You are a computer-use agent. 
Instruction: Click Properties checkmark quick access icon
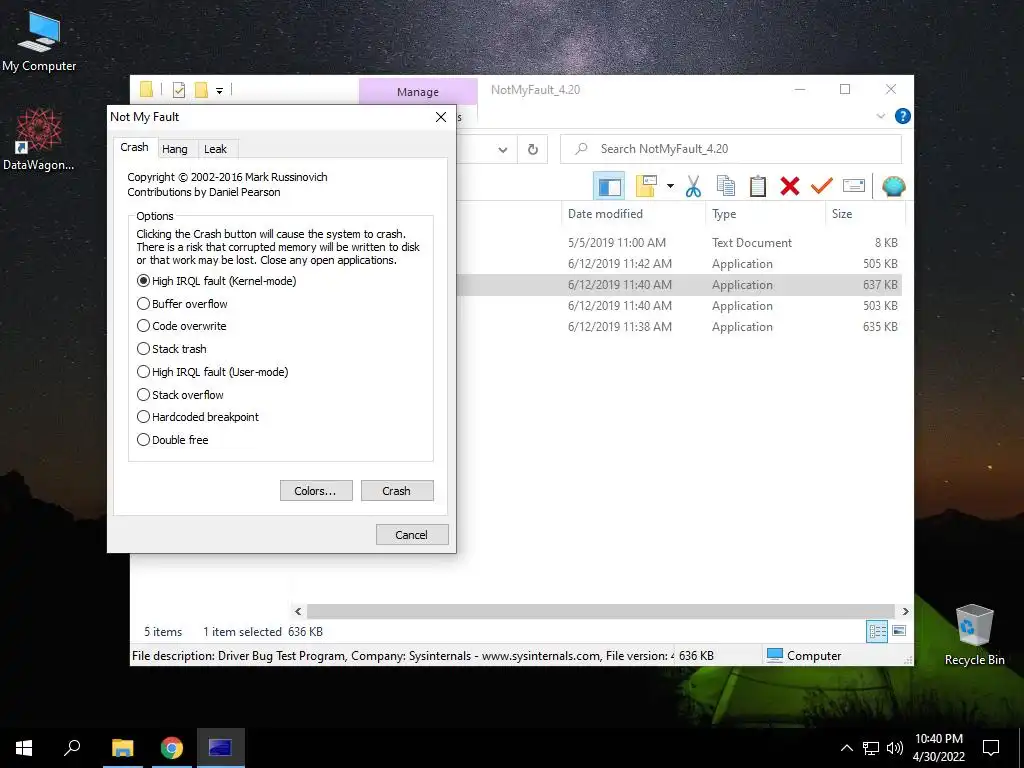pyautogui.click(x=179, y=90)
